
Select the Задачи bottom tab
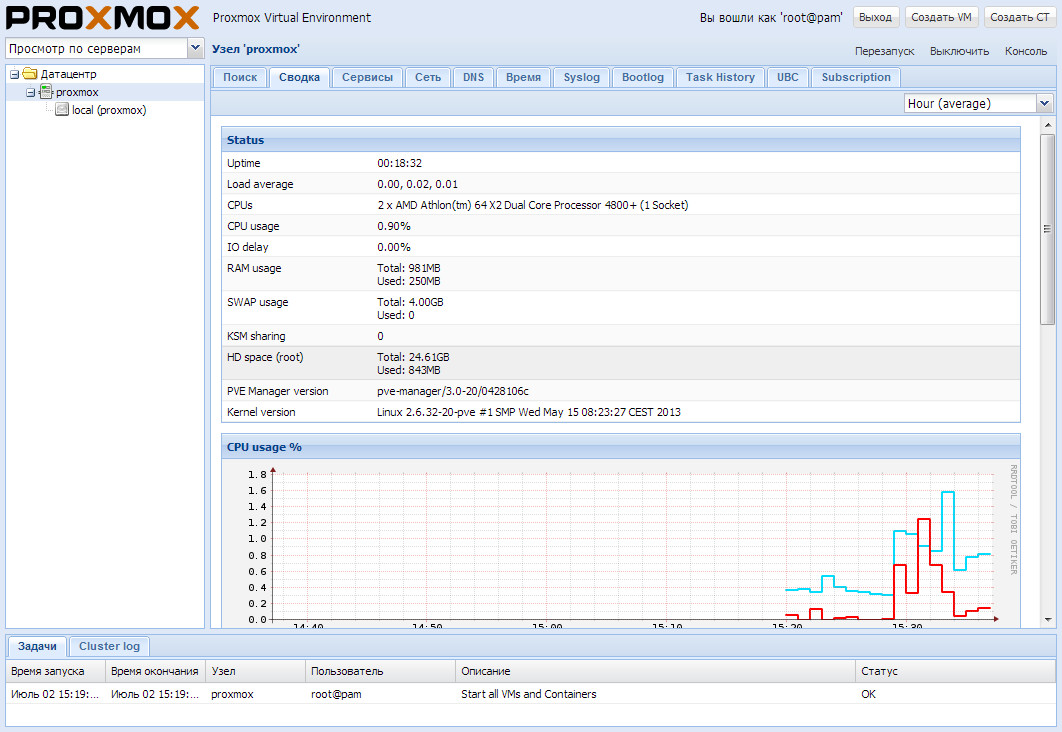click(37, 646)
